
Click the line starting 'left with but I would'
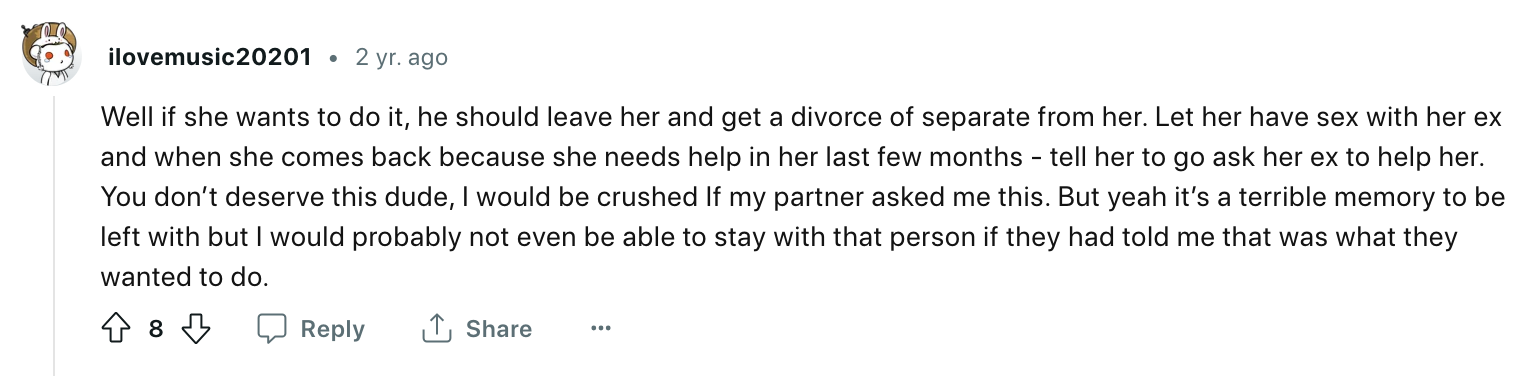(x=779, y=238)
